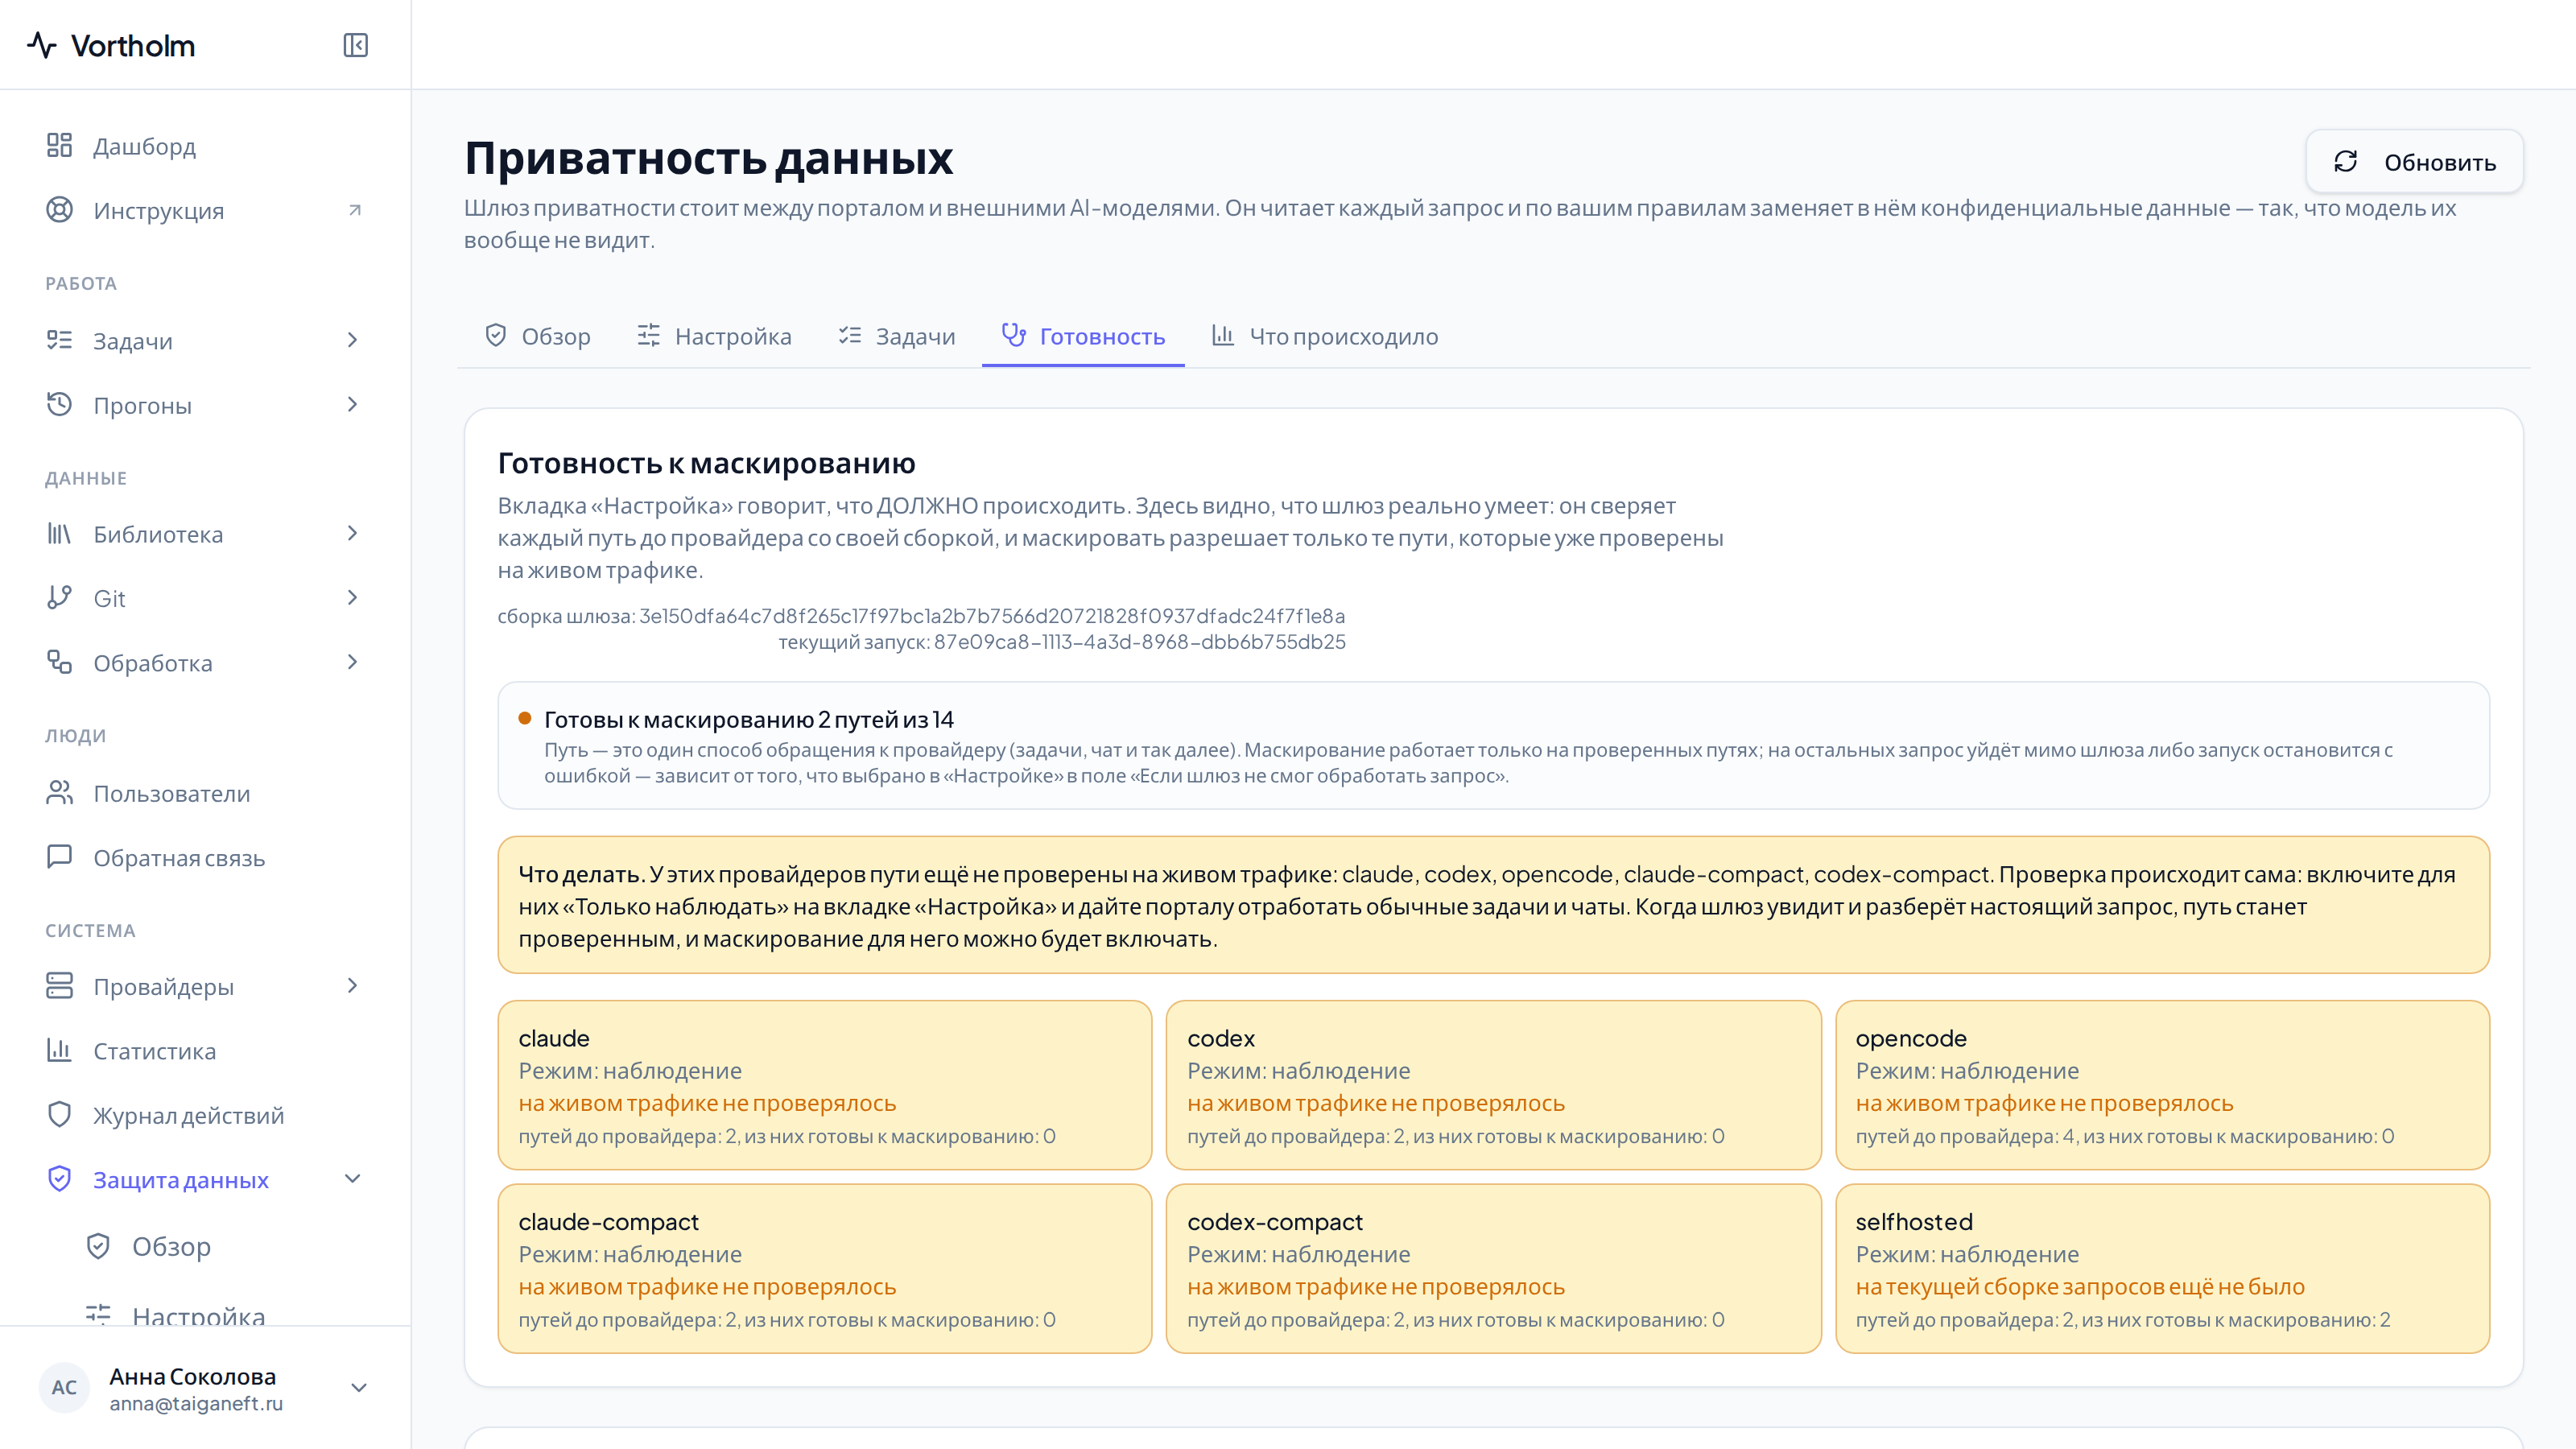This screenshot has height=1449, width=2576.
Task: Click the gateway build hash text
Action: (921, 615)
